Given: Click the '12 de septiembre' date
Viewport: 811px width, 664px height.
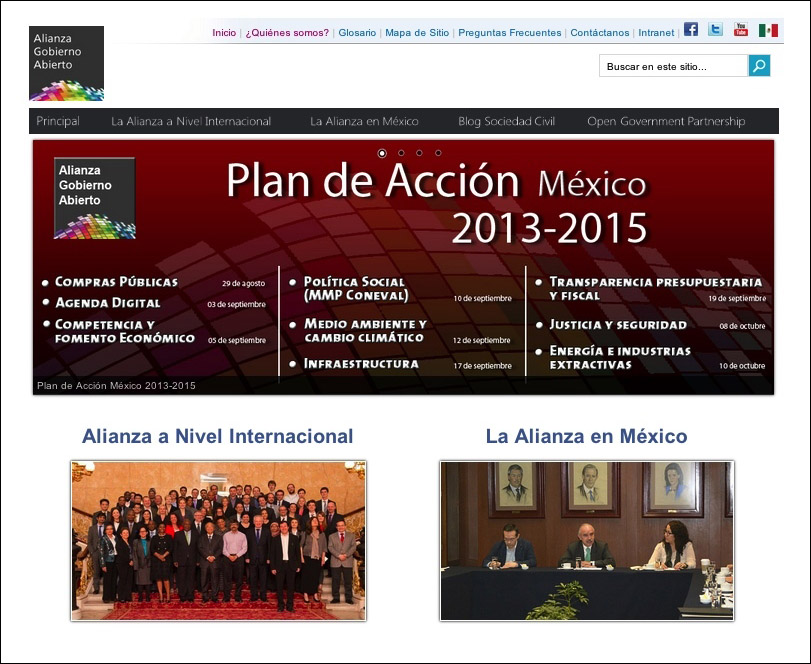Looking at the screenshot, I should (482, 341).
